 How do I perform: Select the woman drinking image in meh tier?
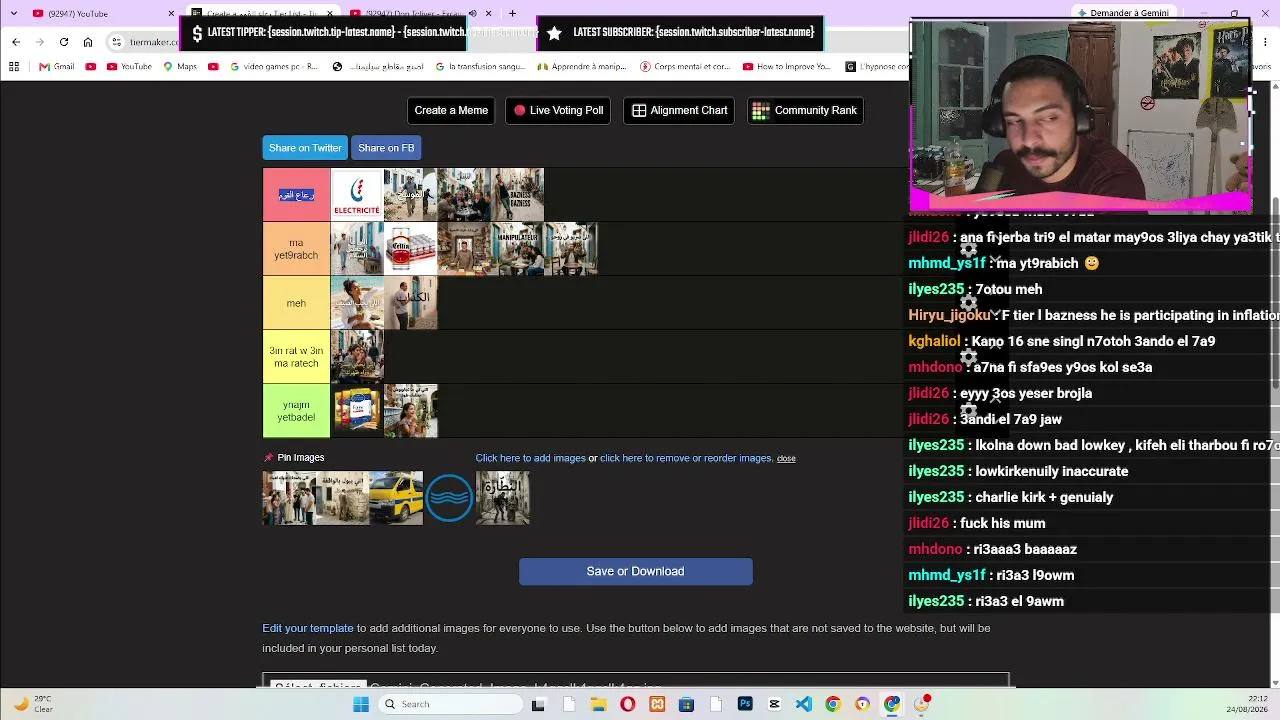point(357,303)
